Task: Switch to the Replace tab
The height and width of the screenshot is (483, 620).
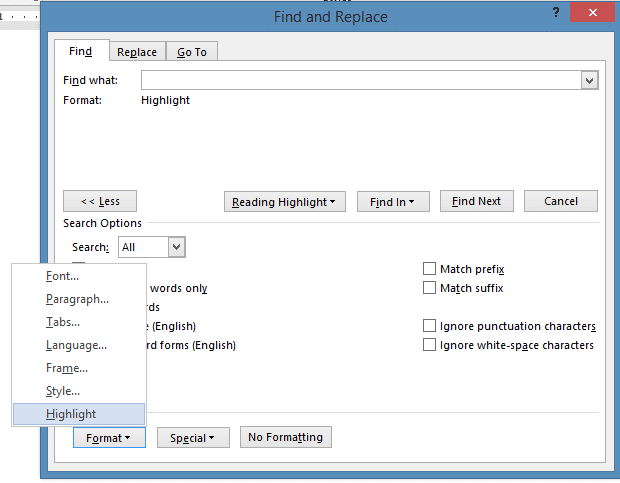Action: 137,52
